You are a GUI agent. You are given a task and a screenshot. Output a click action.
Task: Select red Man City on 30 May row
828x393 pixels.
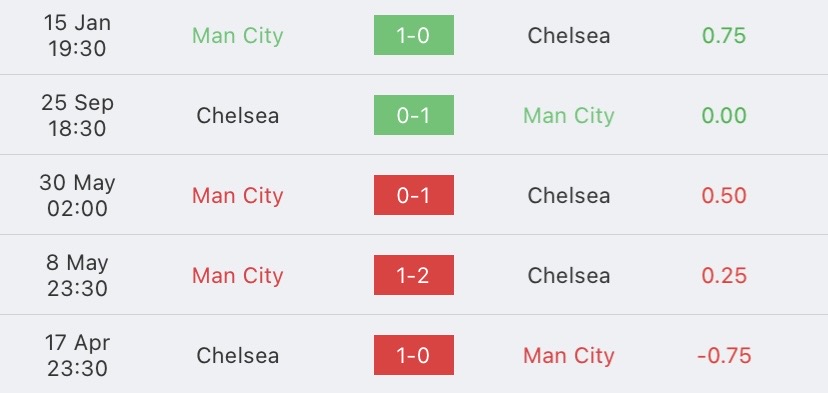[238, 196]
